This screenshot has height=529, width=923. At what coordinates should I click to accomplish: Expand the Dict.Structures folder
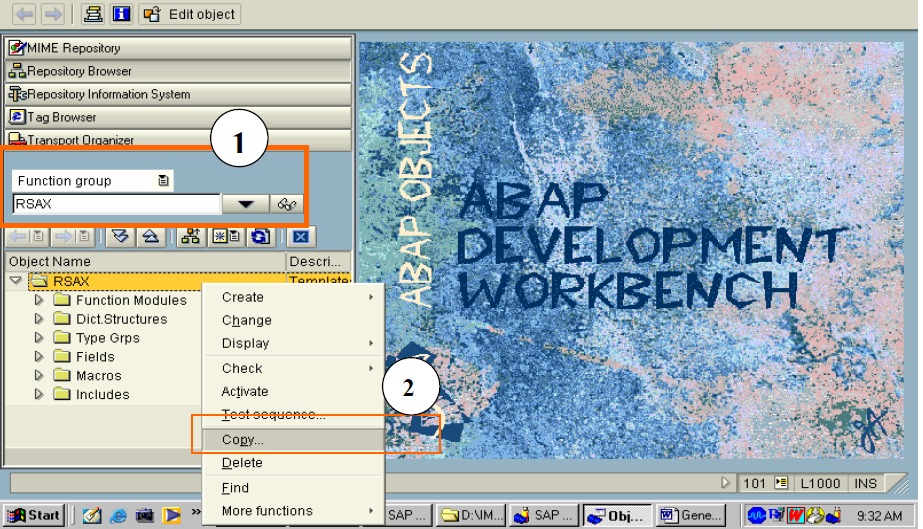[39, 319]
